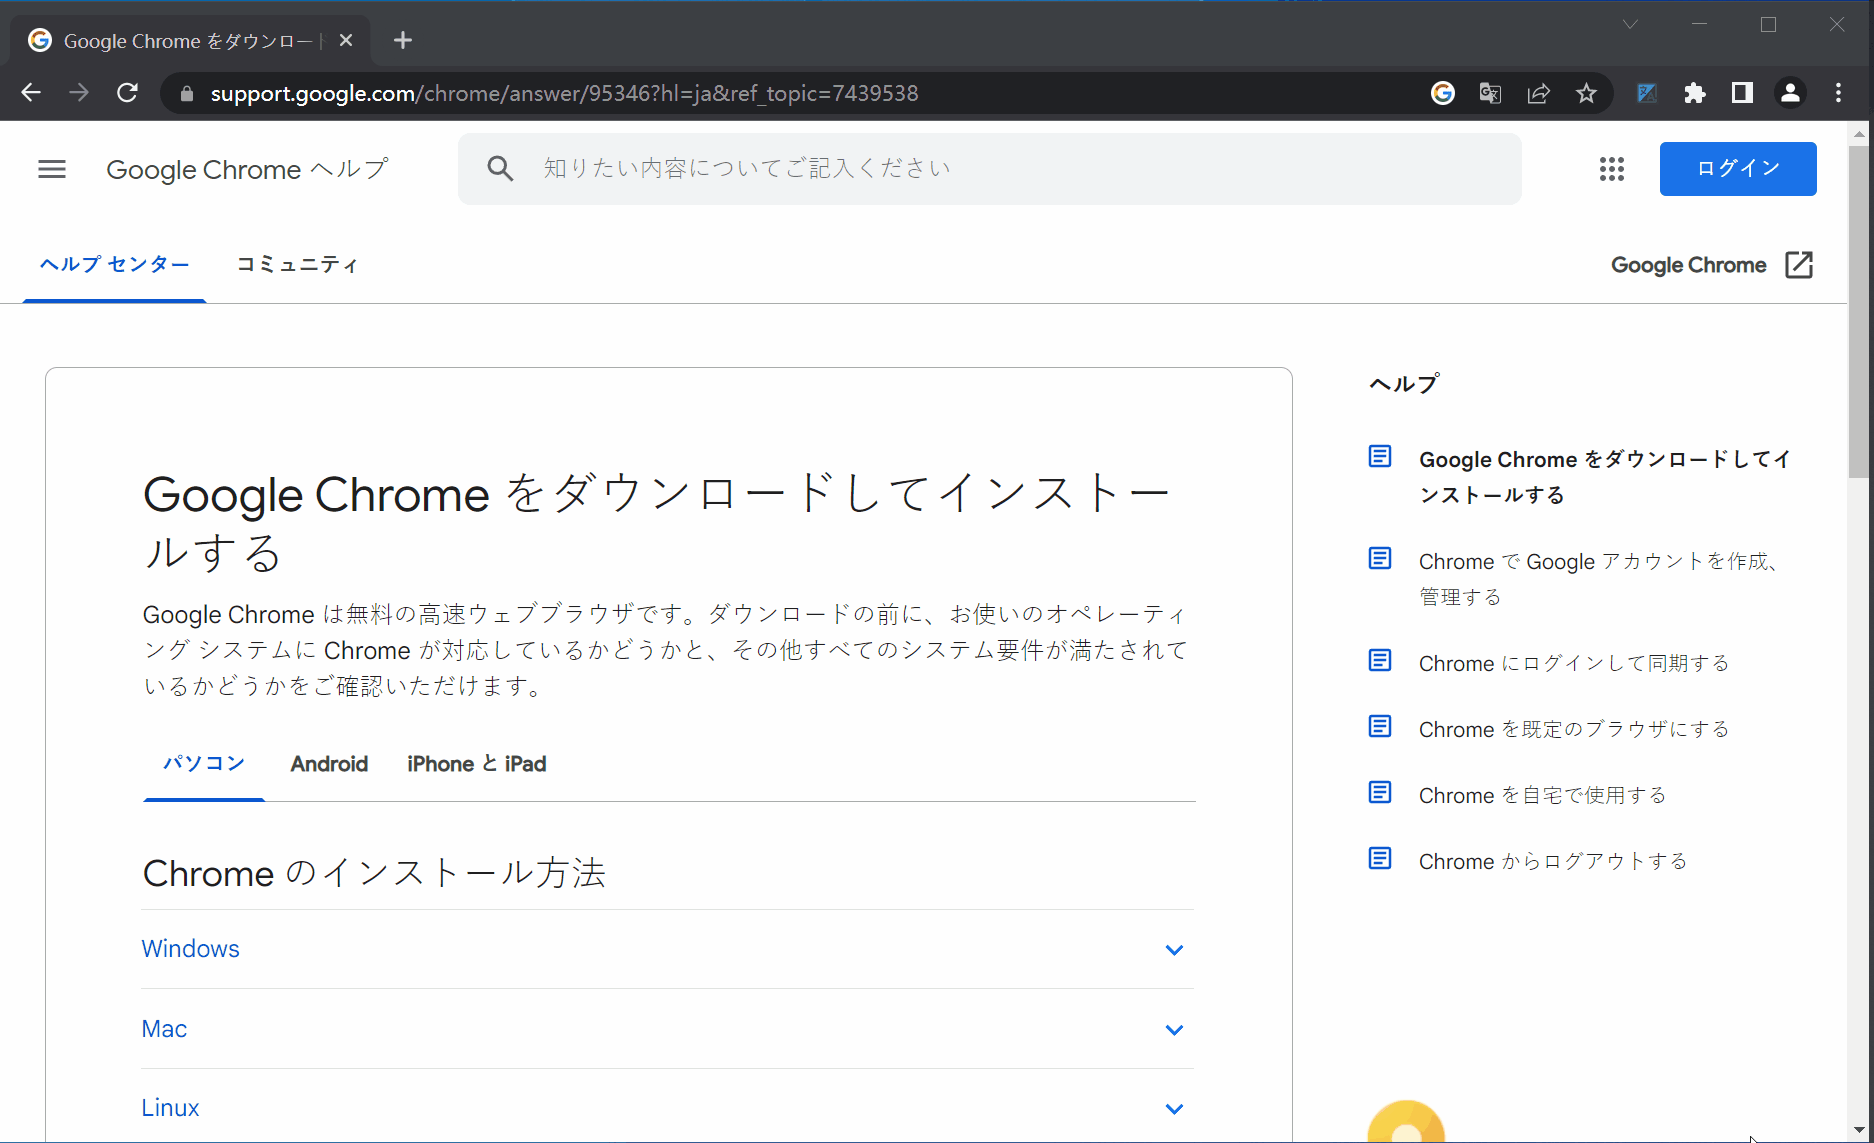Open 'Chrome を自宅で使用する' link

pyautogui.click(x=1542, y=795)
